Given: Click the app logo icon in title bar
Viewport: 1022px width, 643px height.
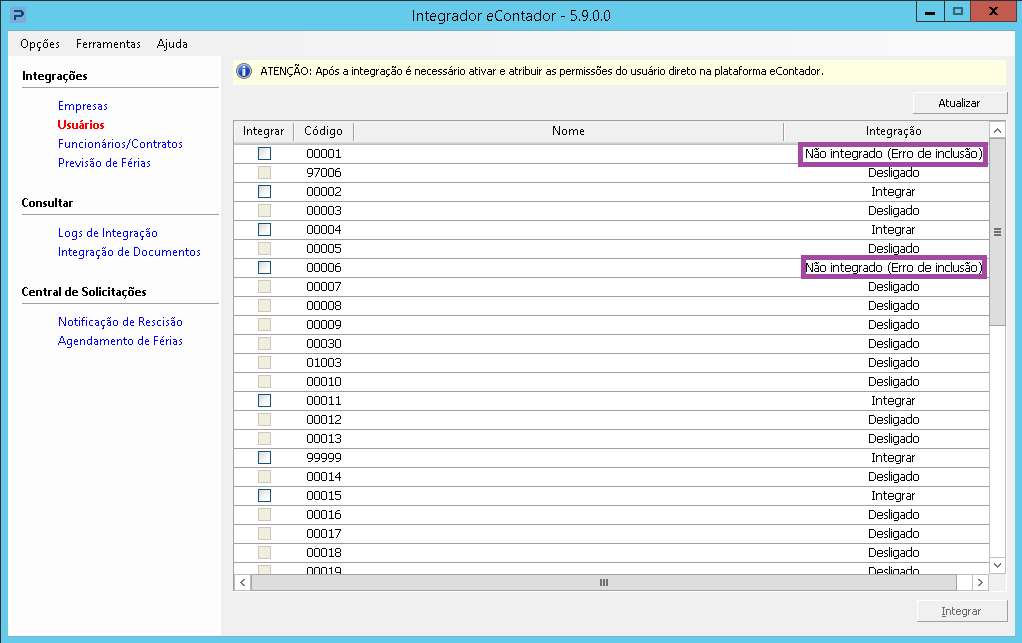Looking at the screenshot, I should (18, 14).
